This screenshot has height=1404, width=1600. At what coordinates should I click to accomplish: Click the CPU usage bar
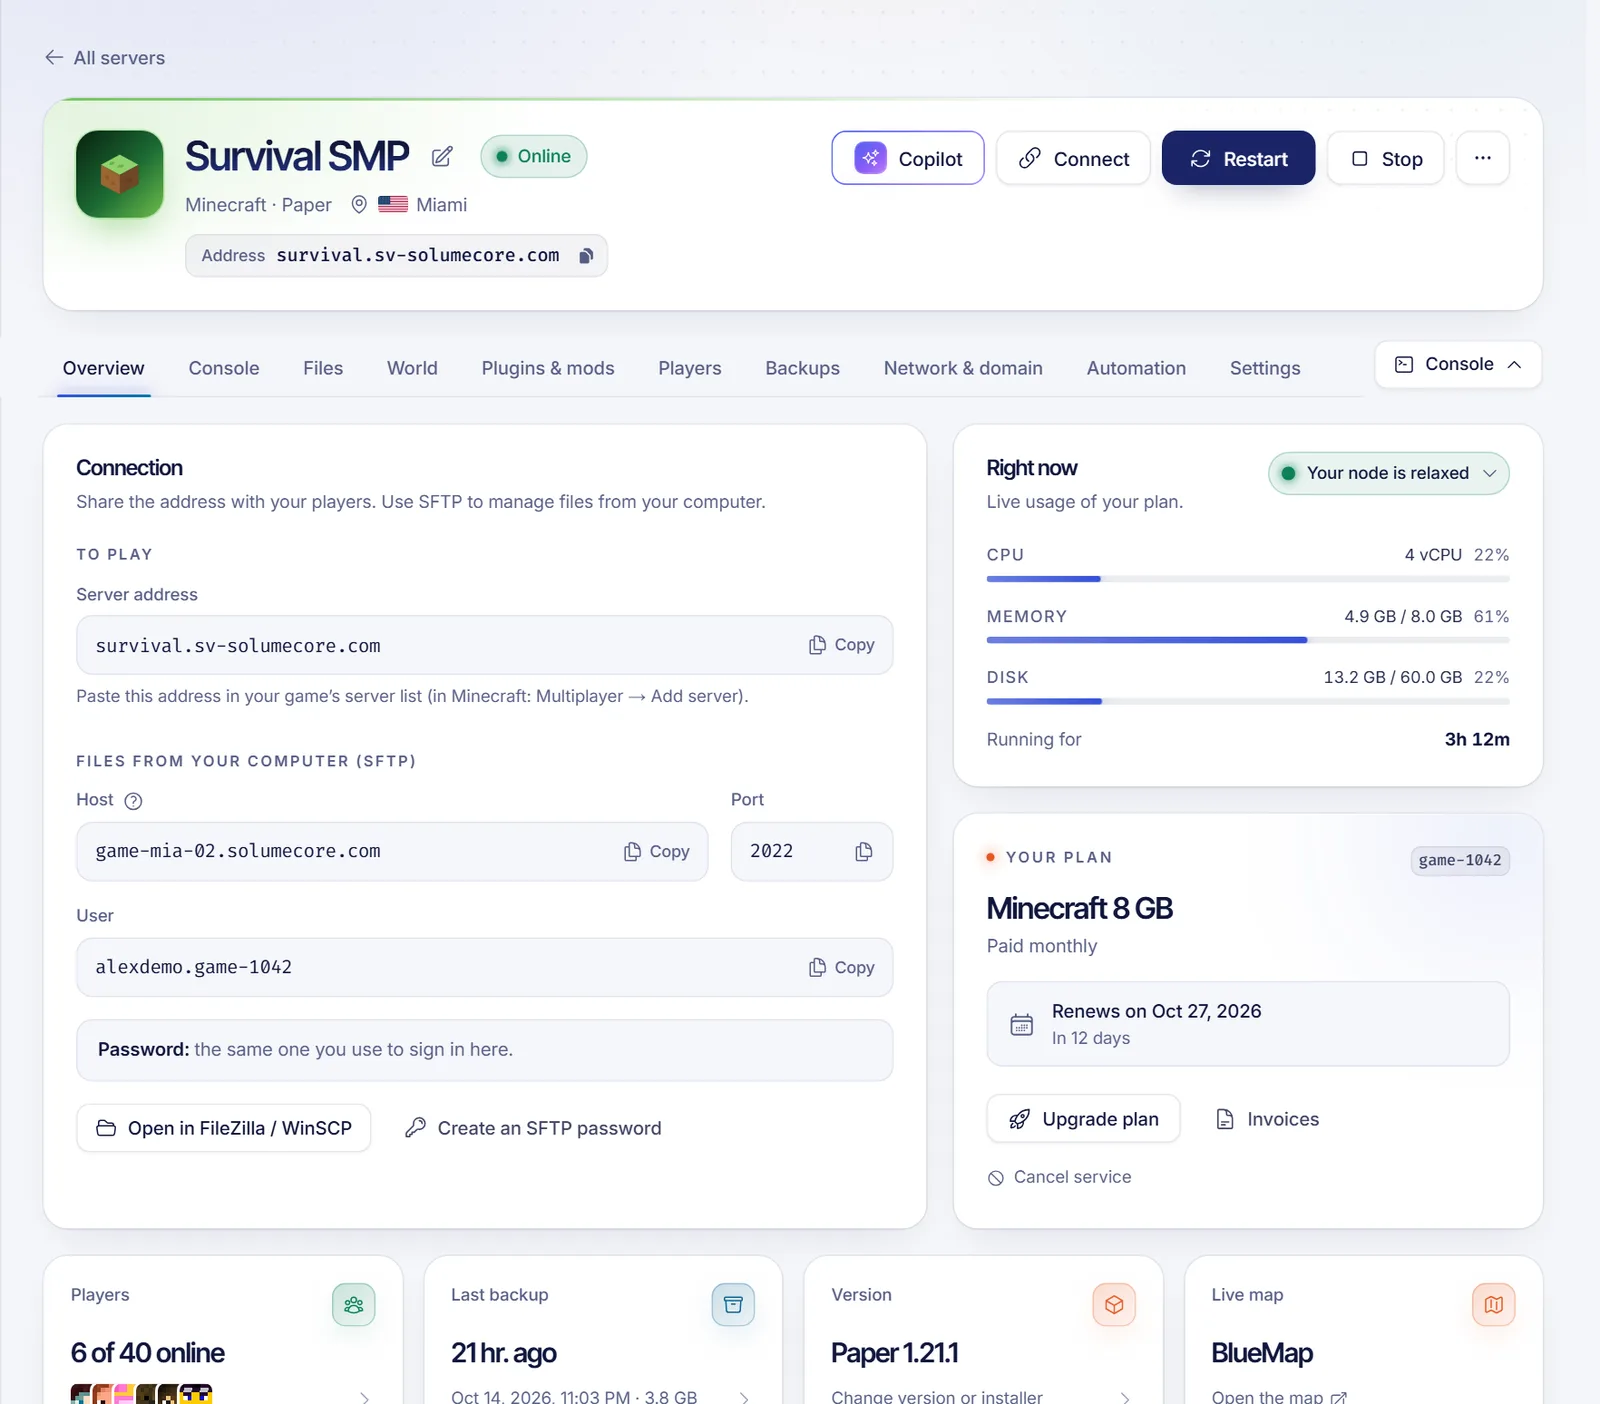click(1248, 579)
